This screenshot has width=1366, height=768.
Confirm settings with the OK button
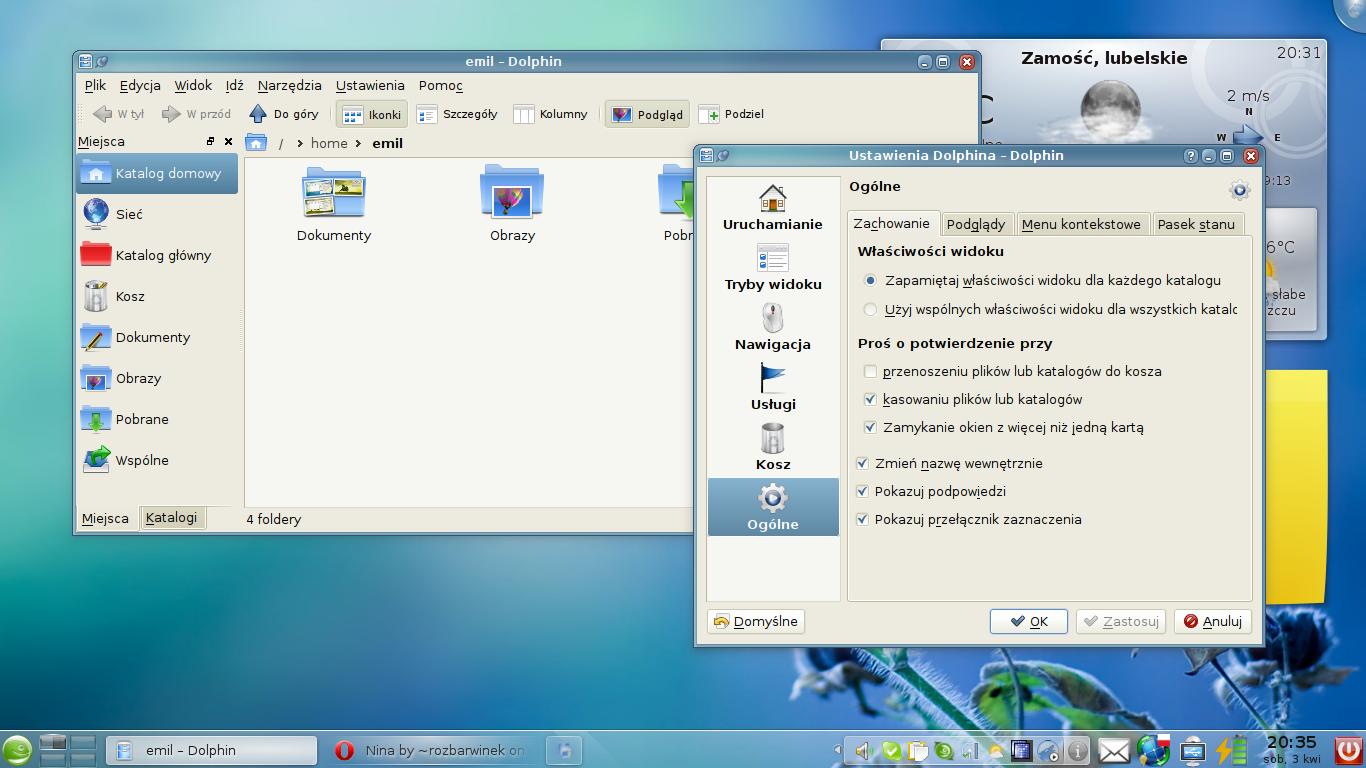tap(1029, 621)
